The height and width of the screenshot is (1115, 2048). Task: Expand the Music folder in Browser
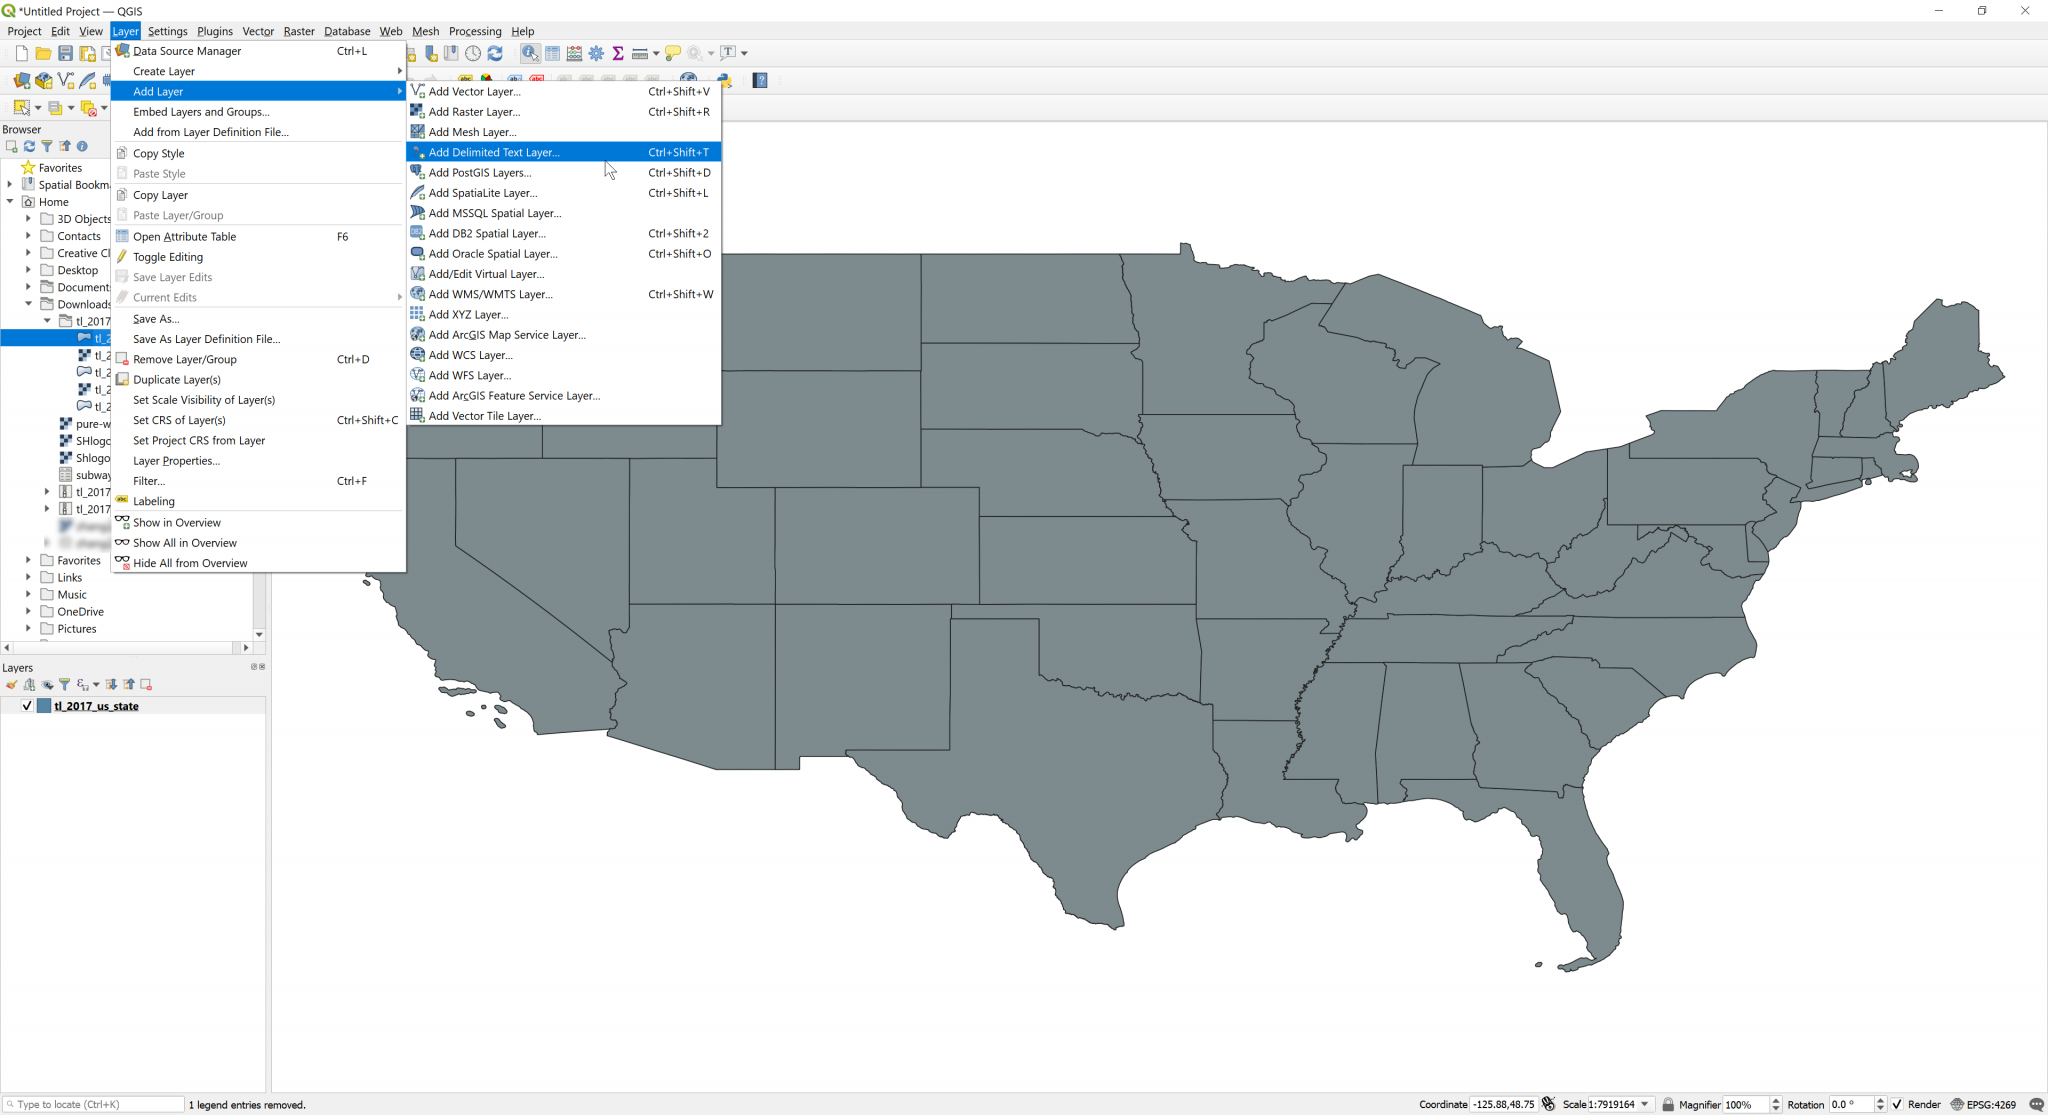click(x=28, y=594)
